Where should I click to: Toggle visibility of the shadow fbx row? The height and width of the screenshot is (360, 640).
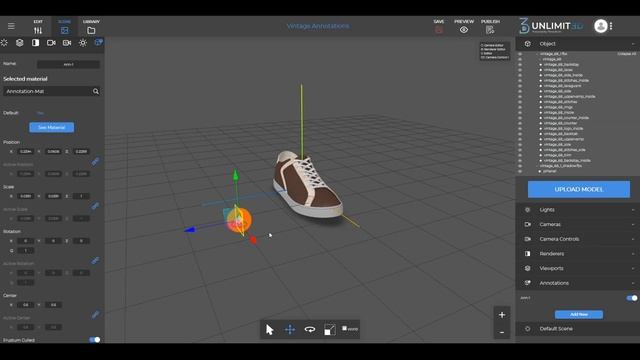520,166
